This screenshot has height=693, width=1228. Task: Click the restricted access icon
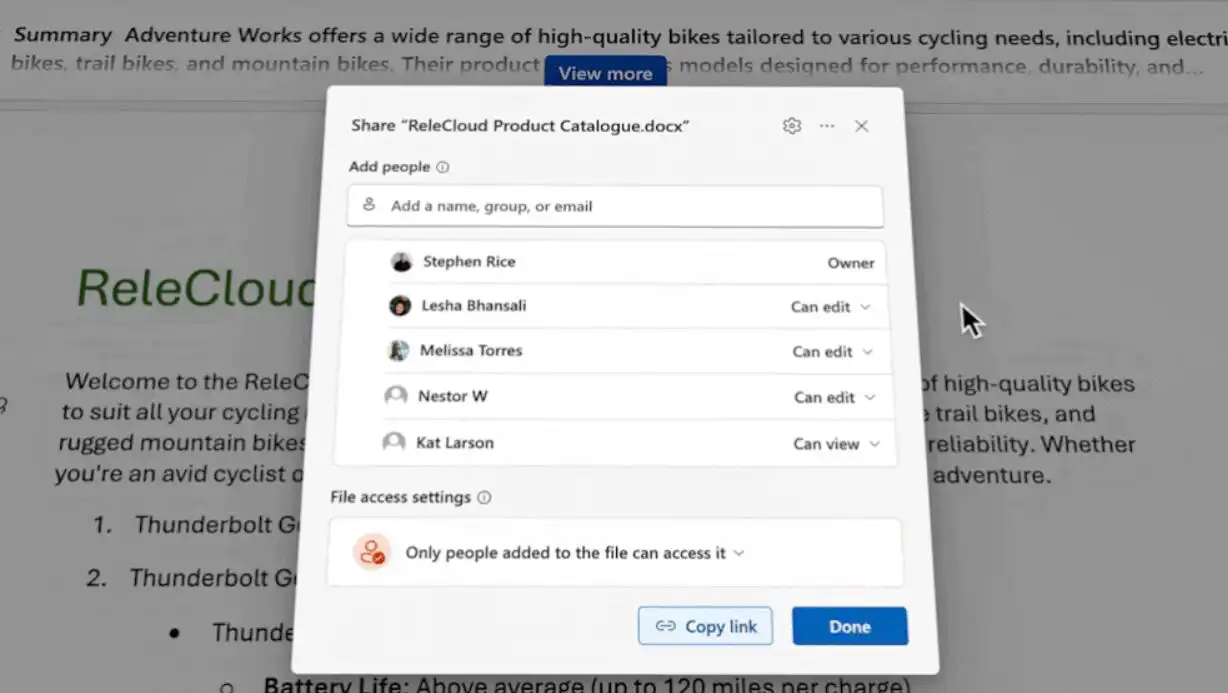[x=371, y=552]
